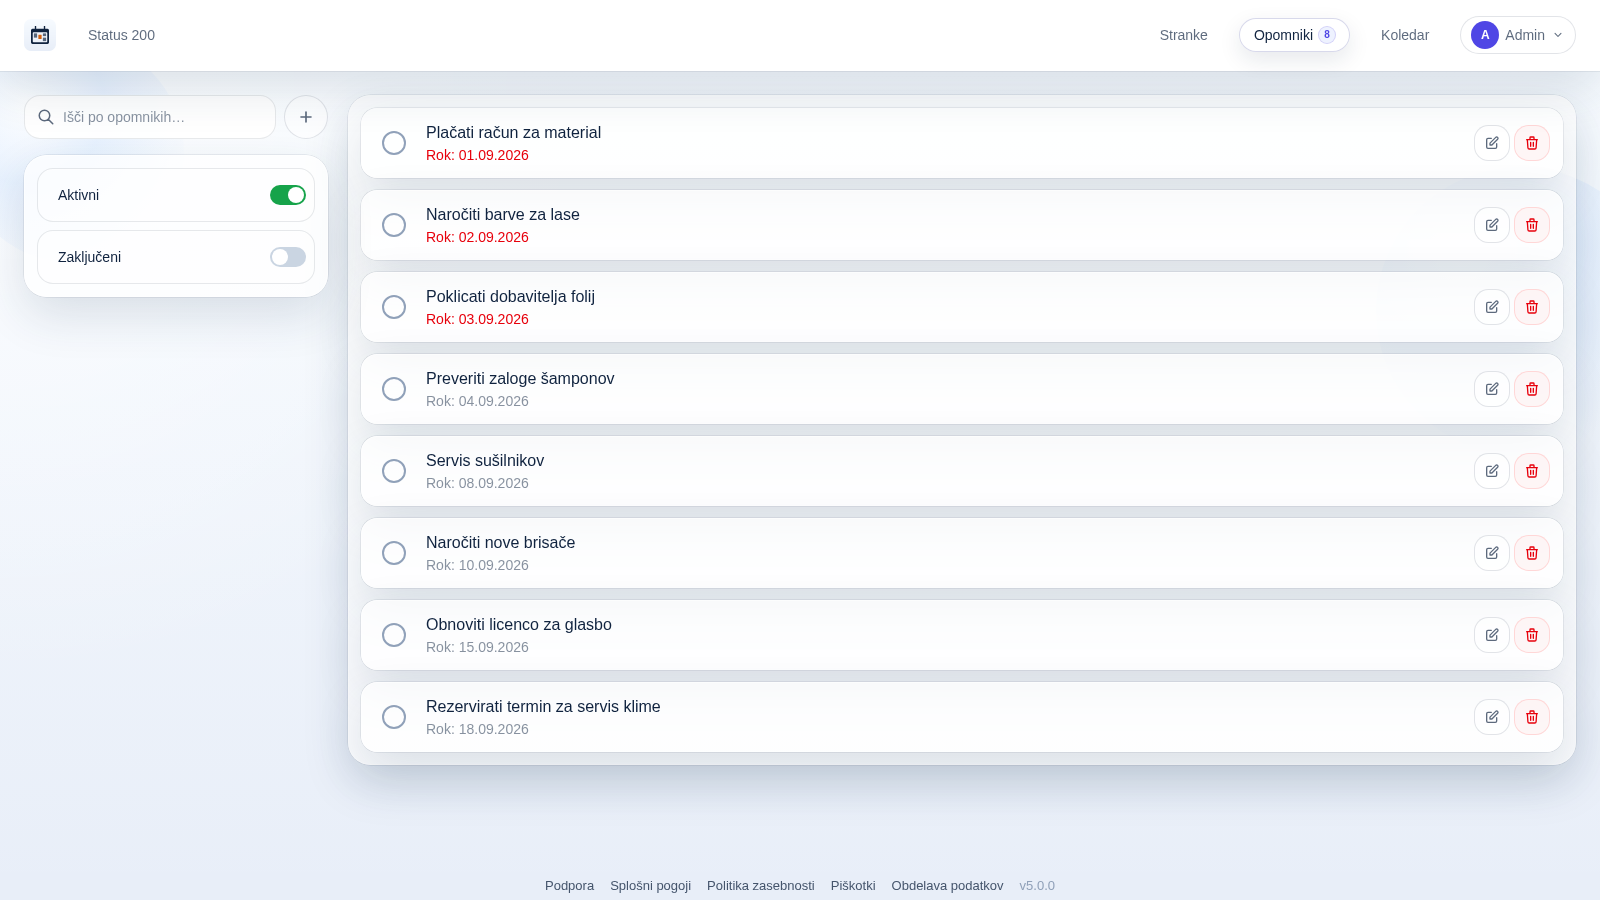Check off 'Obnoviti licenco za glasbo'
Viewport: 1600px width, 900px height.
pyautogui.click(x=394, y=635)
